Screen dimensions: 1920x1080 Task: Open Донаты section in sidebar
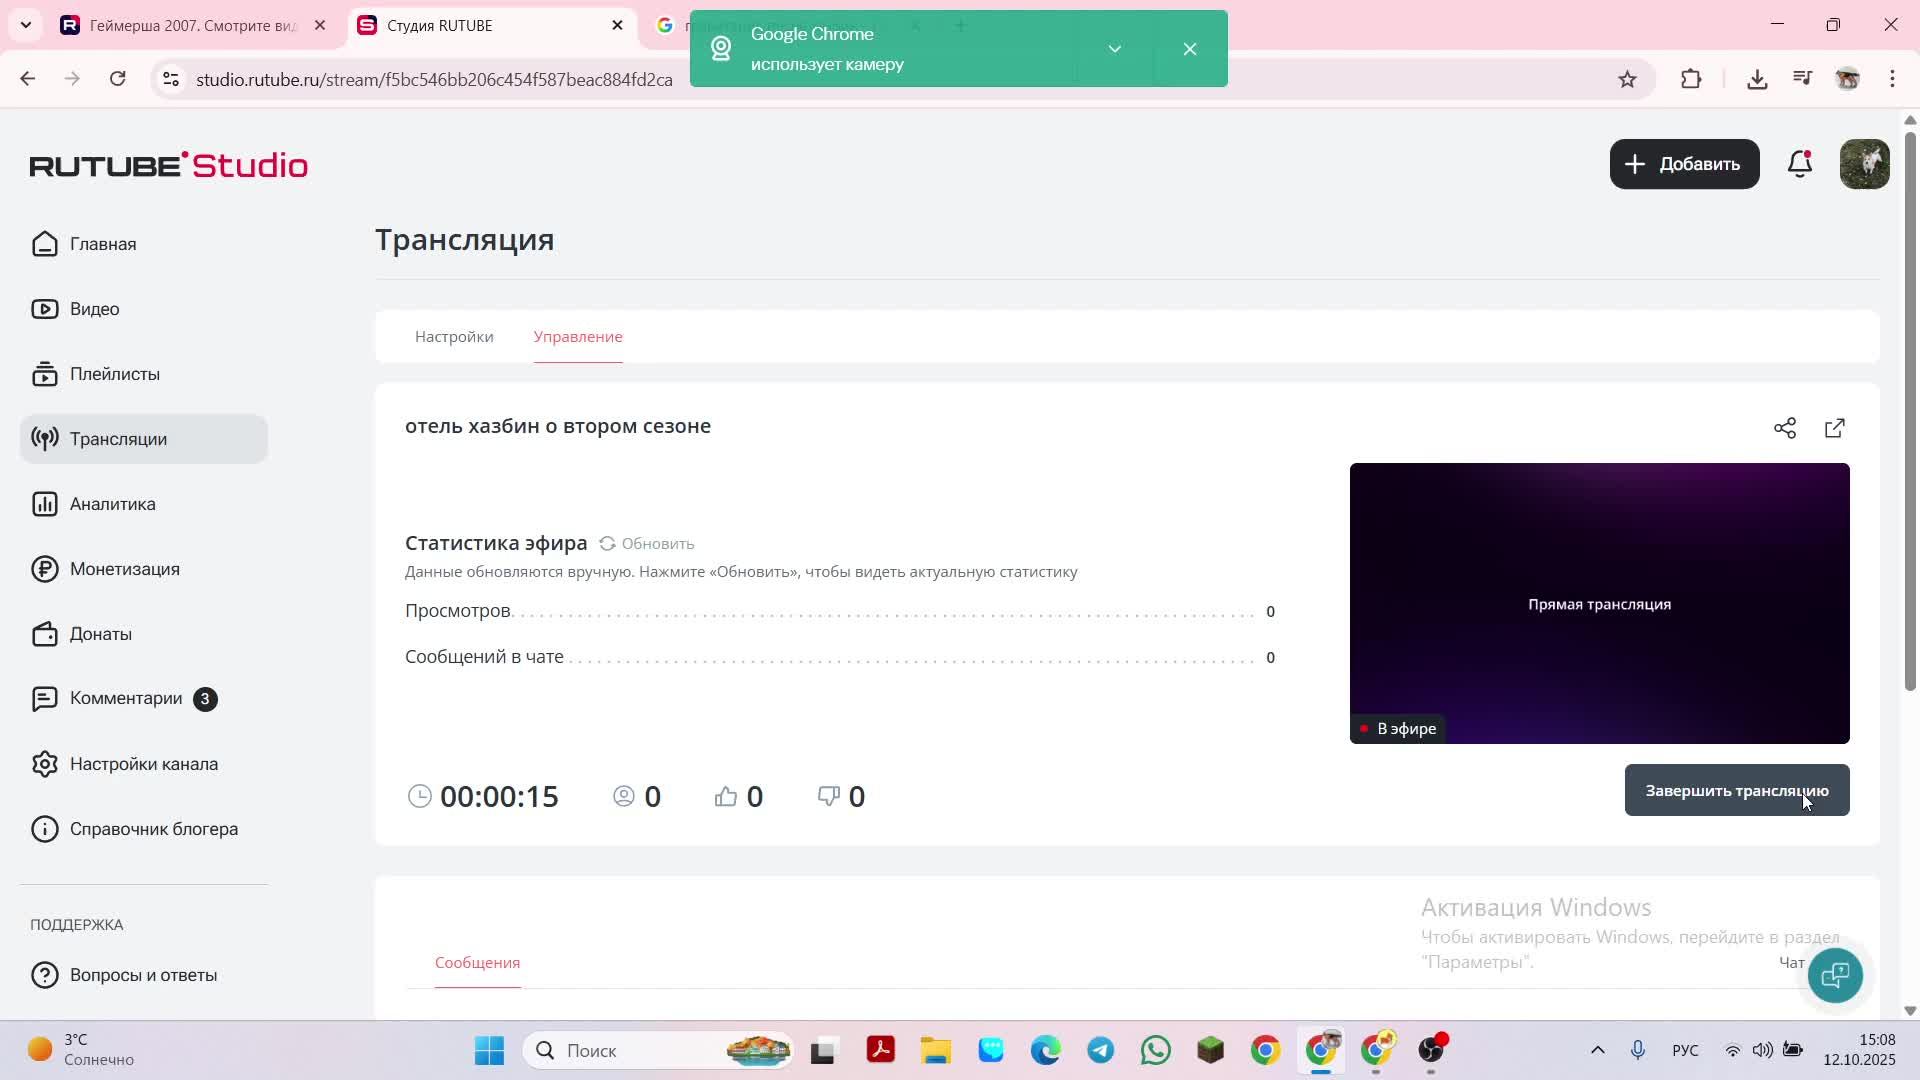[100, 634]
